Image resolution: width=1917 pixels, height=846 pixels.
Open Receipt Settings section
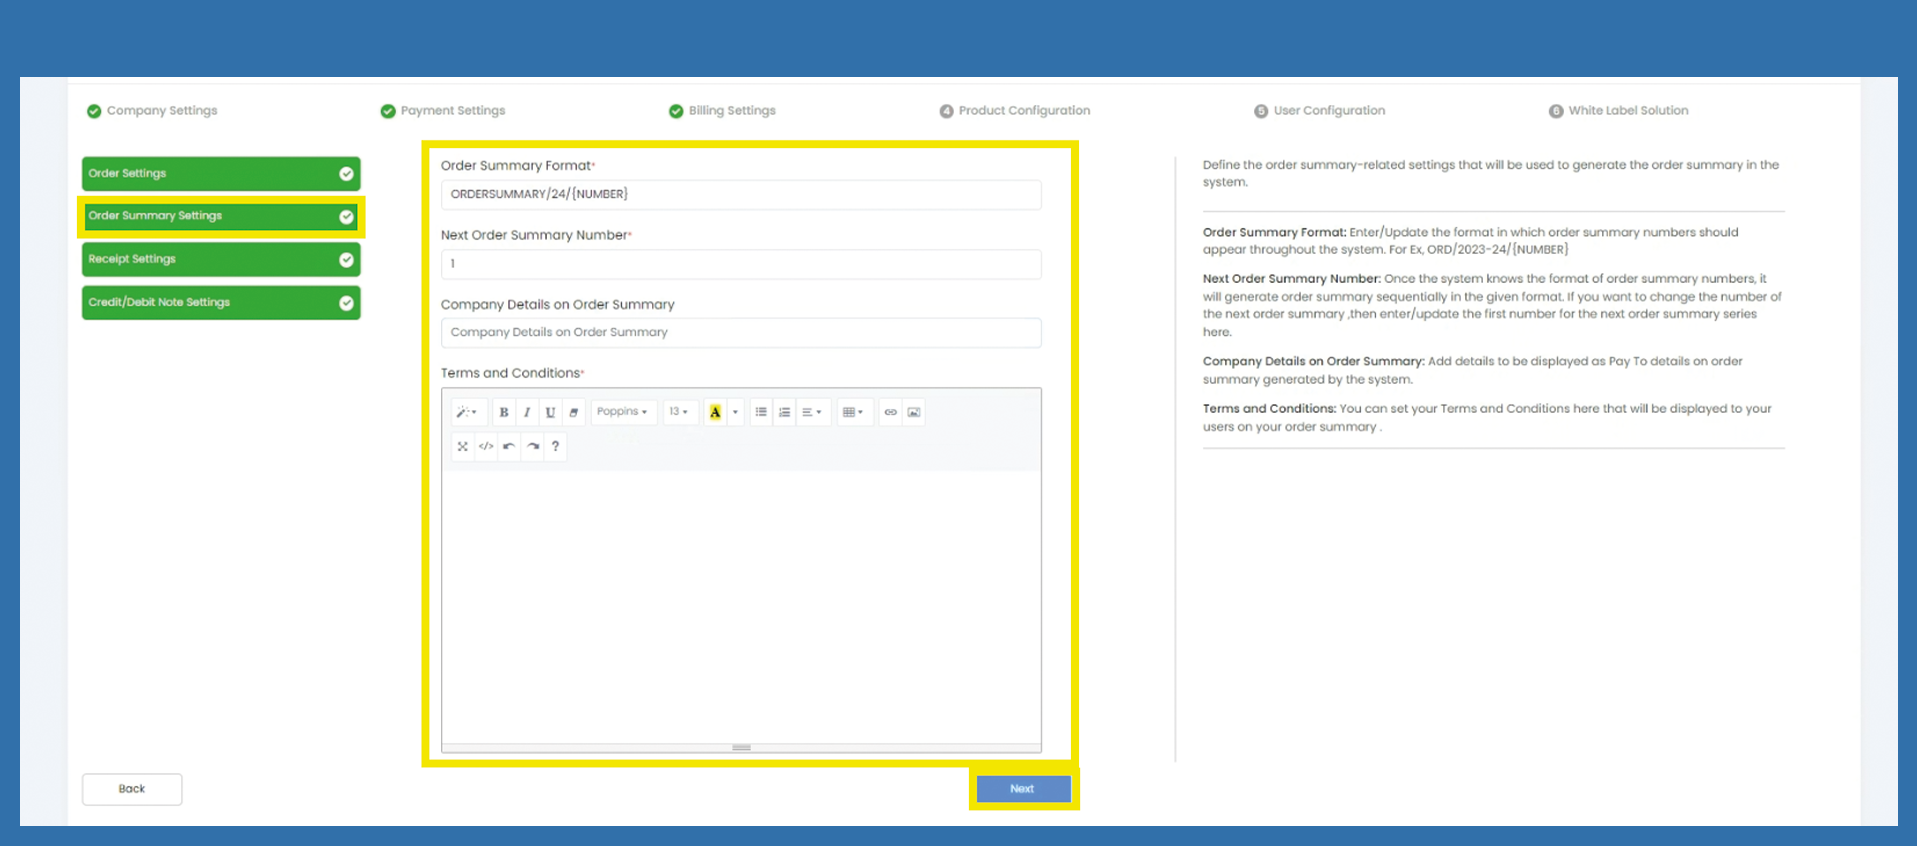(220, 259)
